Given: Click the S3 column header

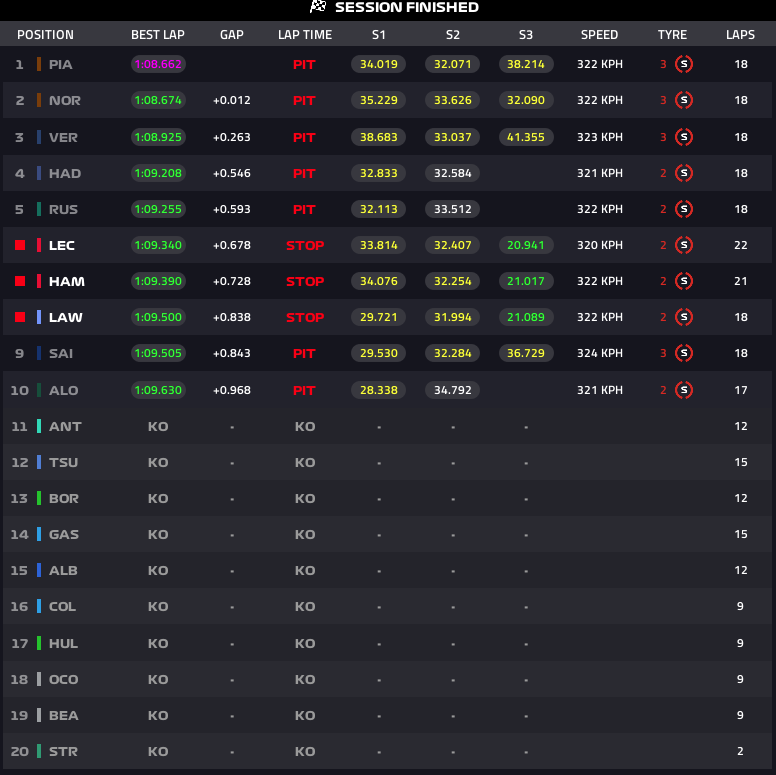Looking at the screenshot, I should (526, 35).
